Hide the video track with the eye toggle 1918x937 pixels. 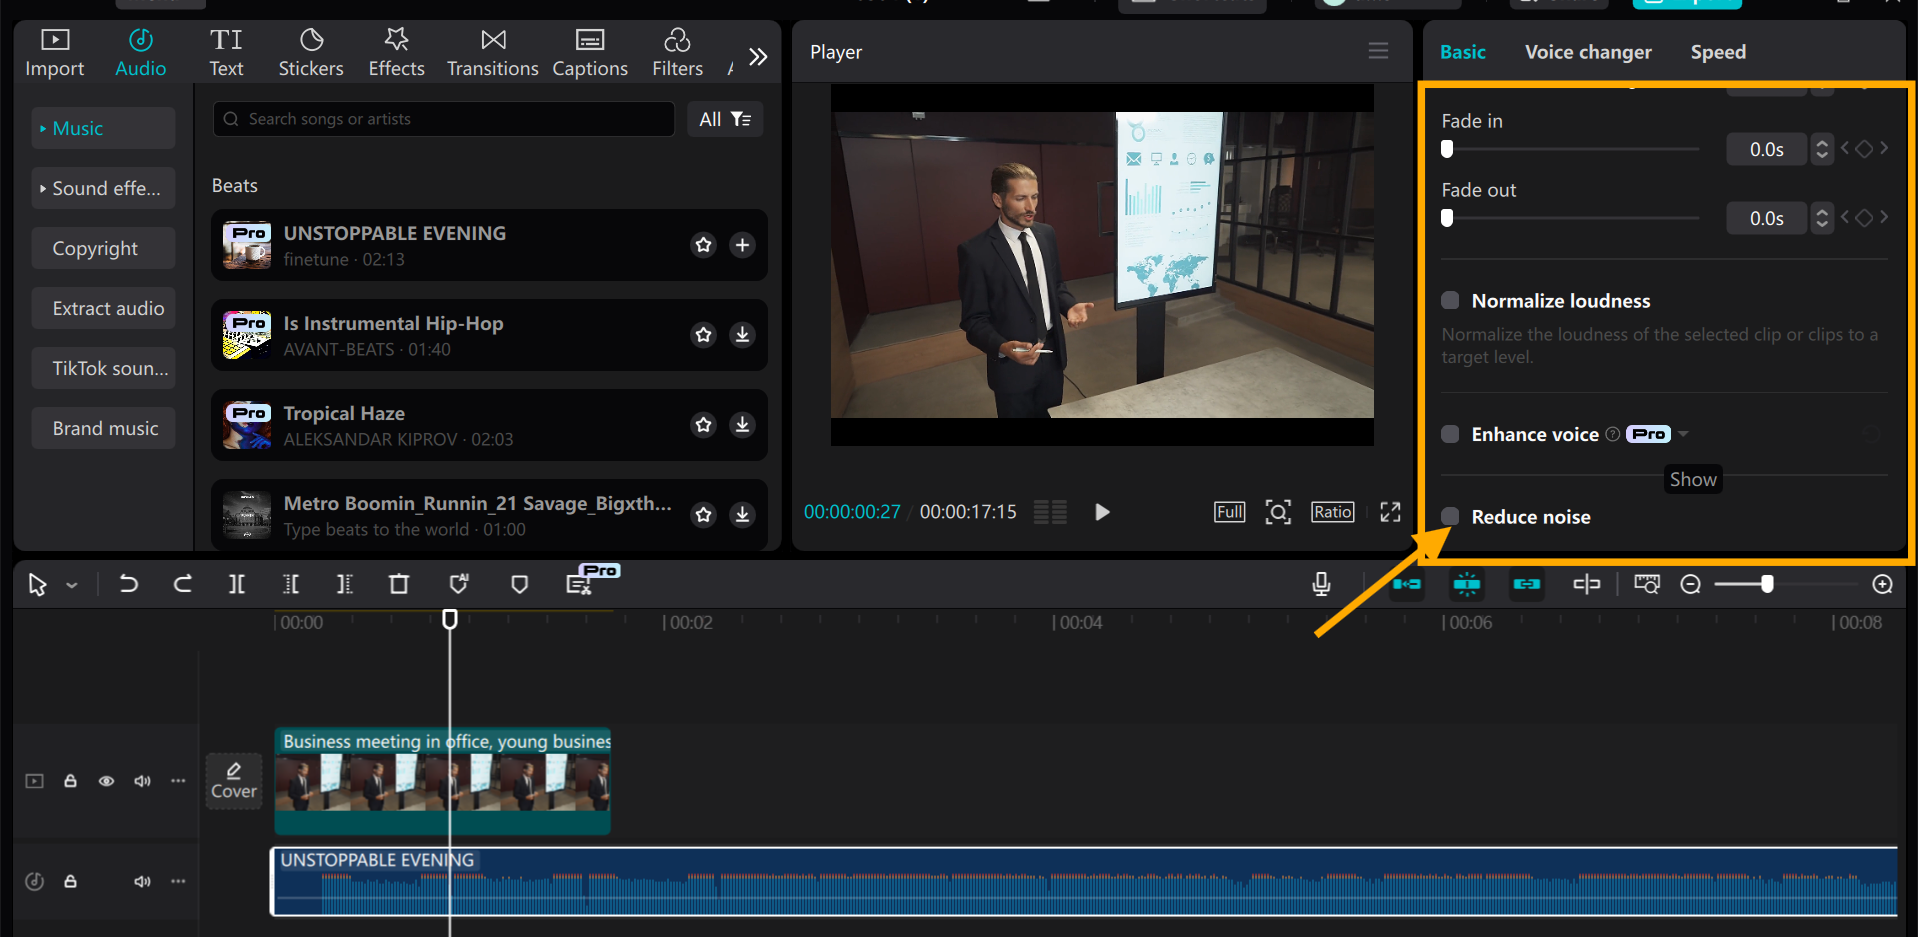point(106,781)
